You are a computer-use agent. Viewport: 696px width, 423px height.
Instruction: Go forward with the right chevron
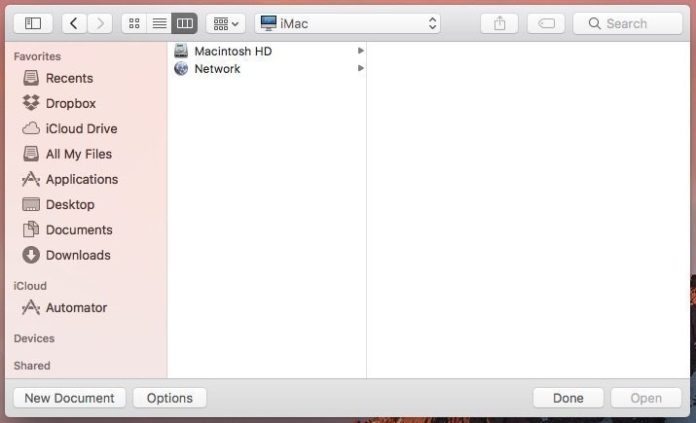coord(100,24)
